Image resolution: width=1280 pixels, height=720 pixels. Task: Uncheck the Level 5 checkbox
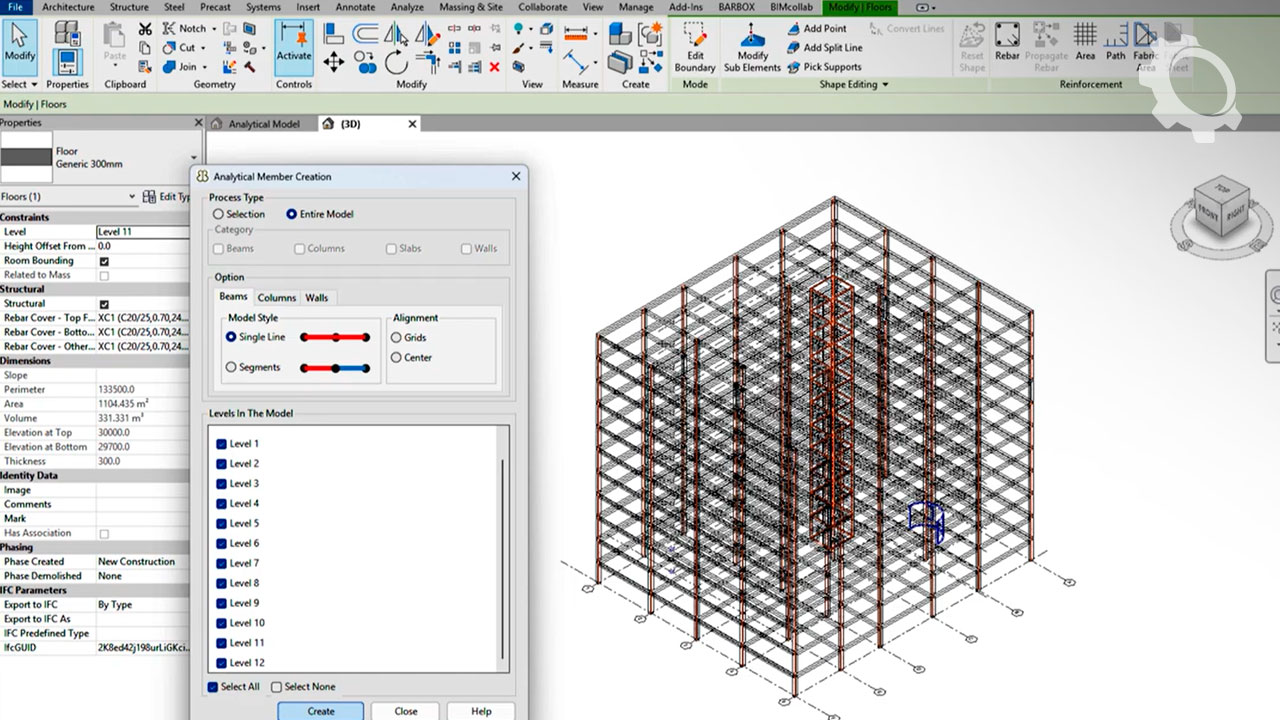222,523
